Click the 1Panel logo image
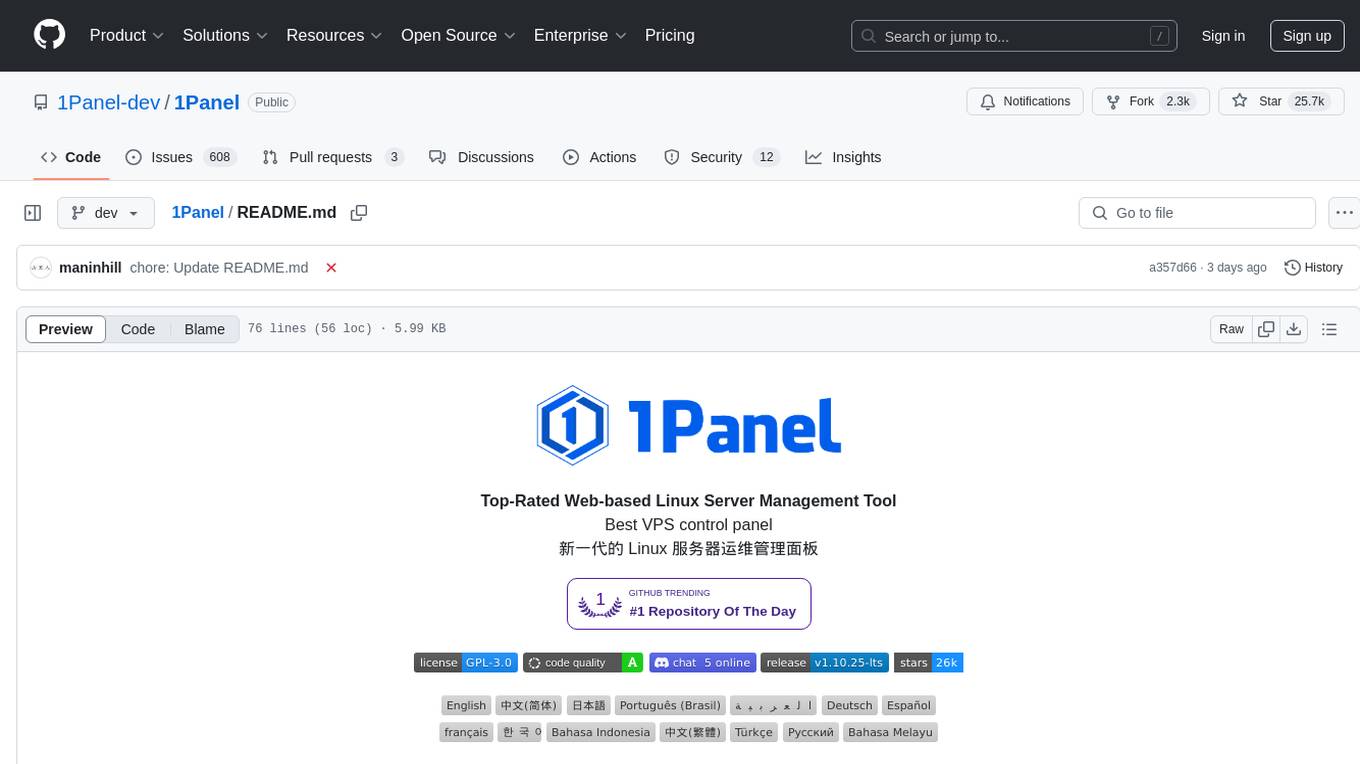Image resolution: width=1360 pixels, height=764 pixels. (x=688, y=425)
